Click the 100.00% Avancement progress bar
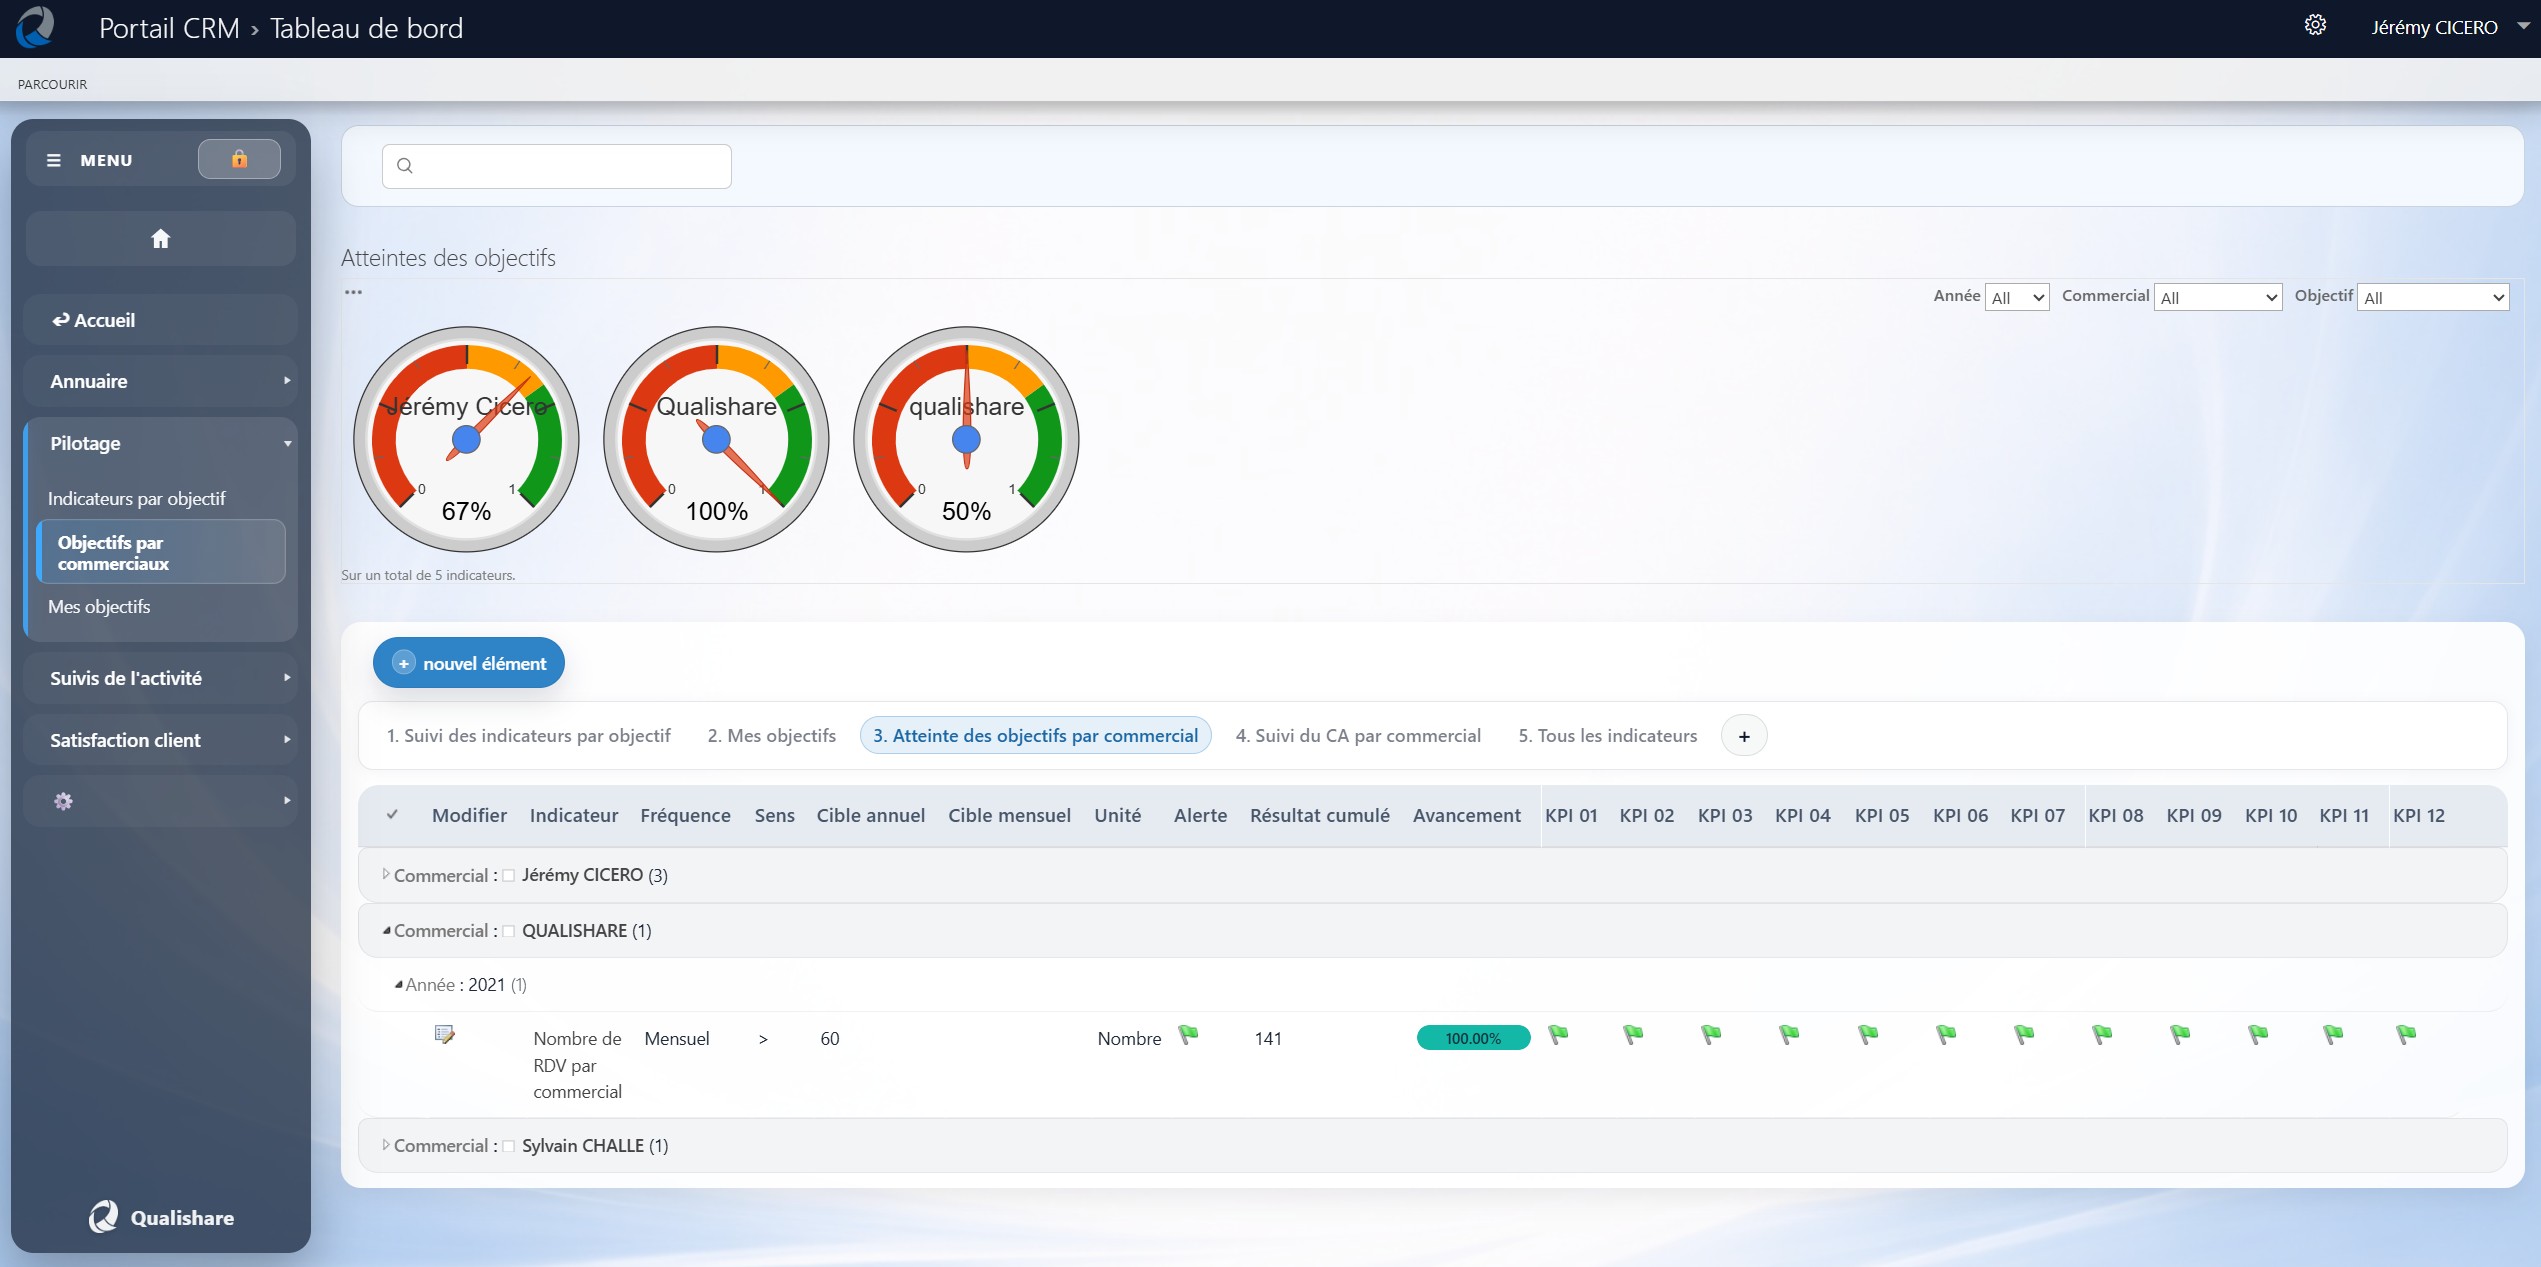Image resolution: width=2541 pixels, height=1267 pixels. tap(1473, 1038)
